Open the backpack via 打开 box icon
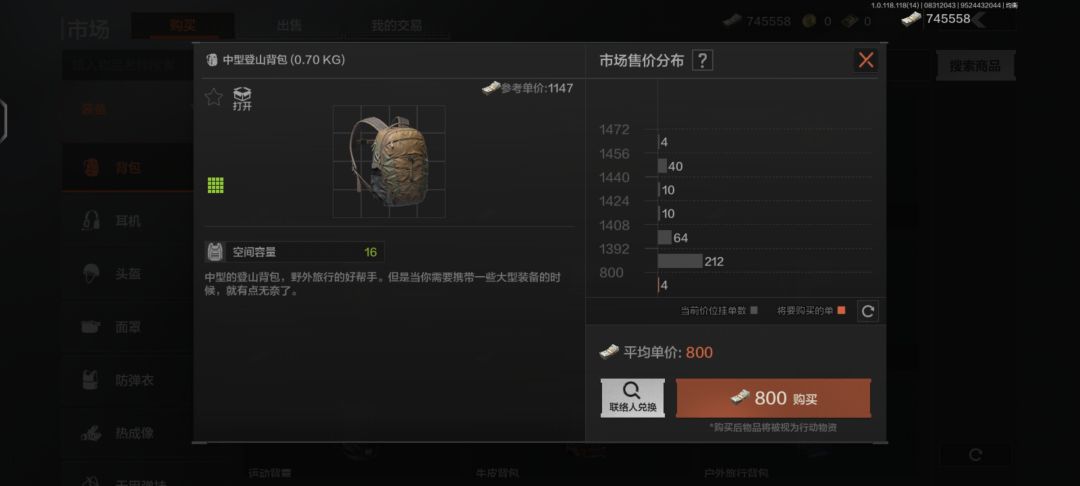The height and width of the screenshot is (486, 1080). (x=242, y=99)
